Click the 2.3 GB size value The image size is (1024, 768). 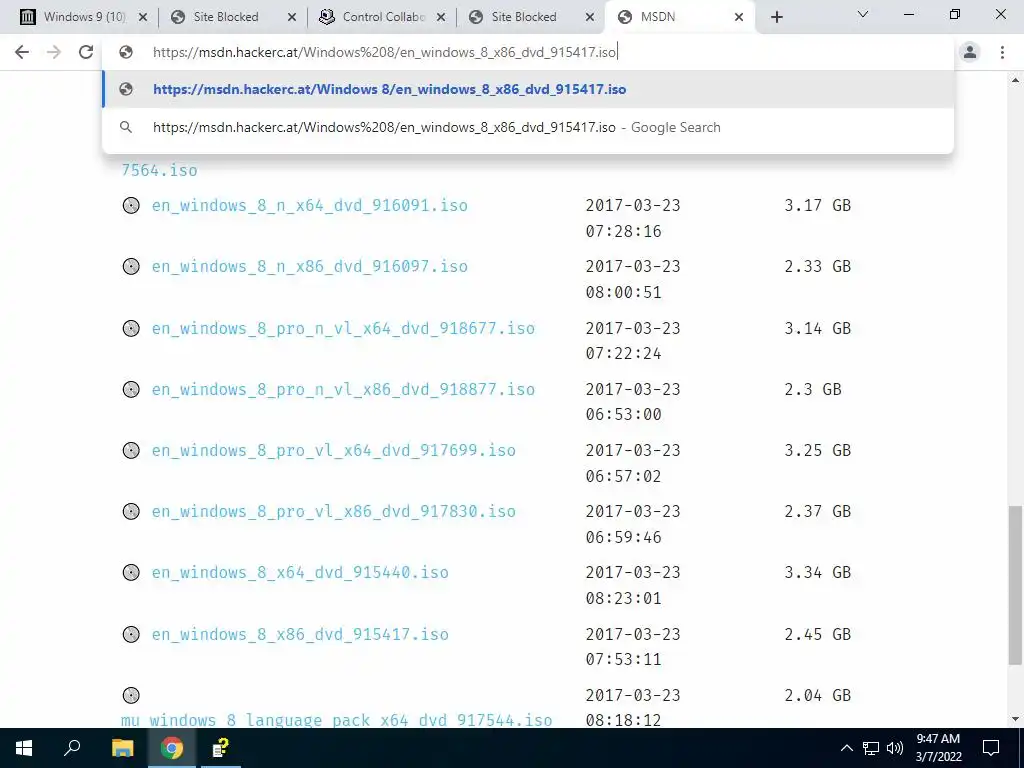coord(813,389)
